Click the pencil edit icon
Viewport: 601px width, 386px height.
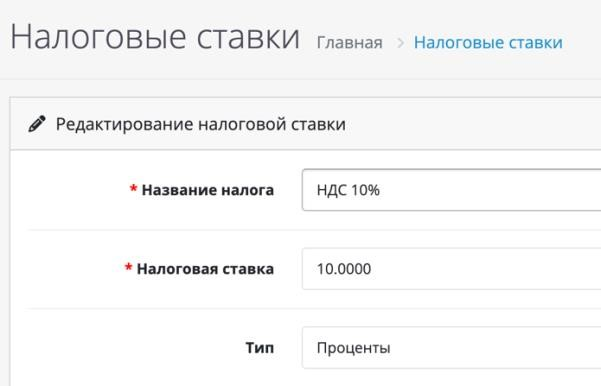point(37,124)
